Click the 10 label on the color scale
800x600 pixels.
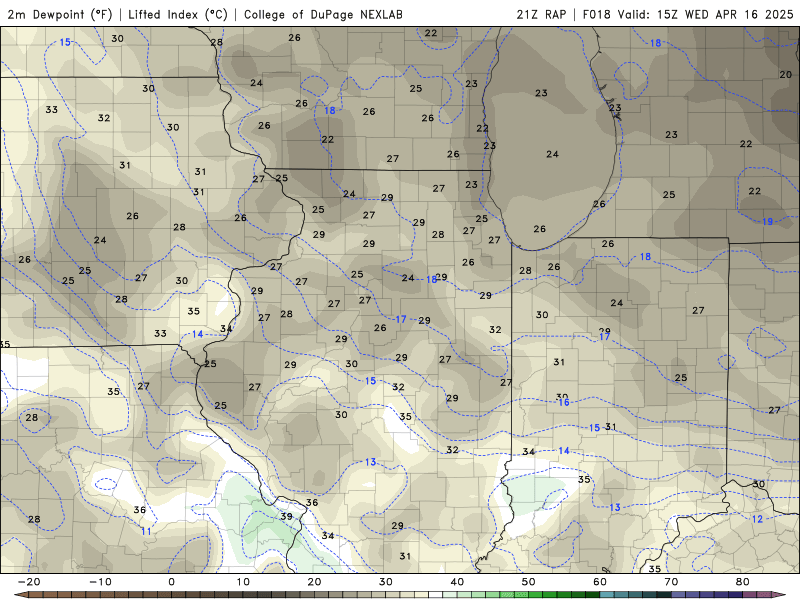coord(243,582)
